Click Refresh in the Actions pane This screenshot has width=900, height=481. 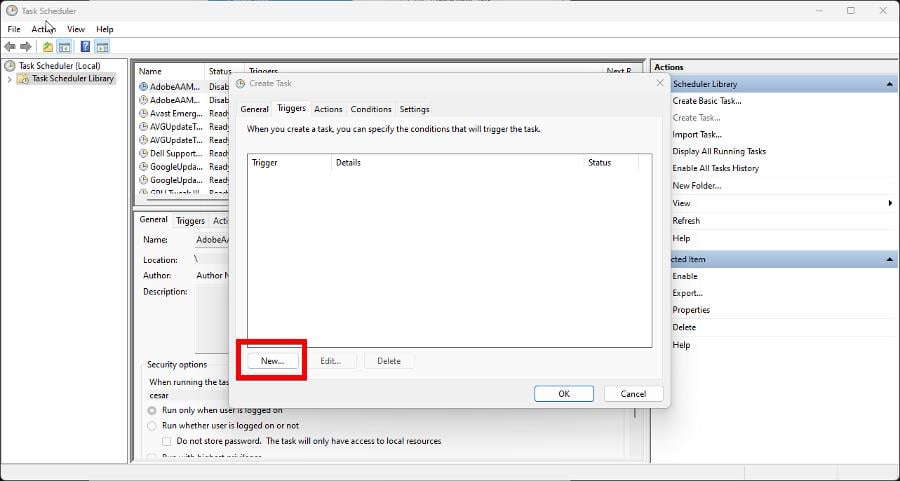tap(686, 221)
